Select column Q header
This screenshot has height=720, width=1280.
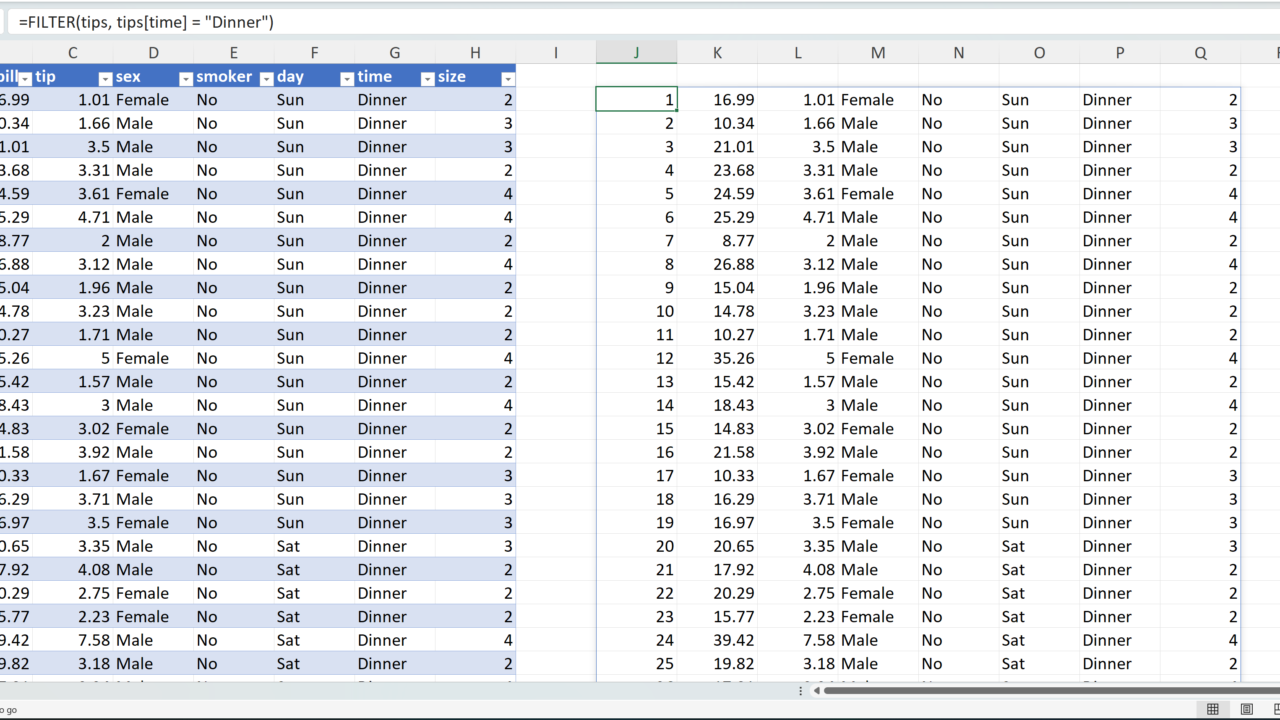(x=1200, y=53)
